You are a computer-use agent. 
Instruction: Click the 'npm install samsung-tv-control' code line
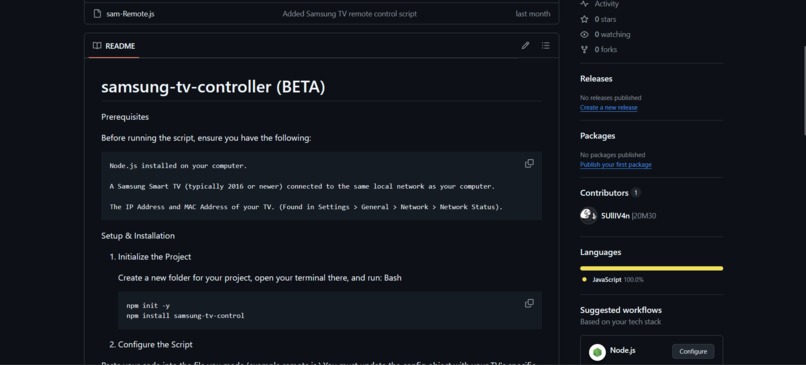(185, 315)
